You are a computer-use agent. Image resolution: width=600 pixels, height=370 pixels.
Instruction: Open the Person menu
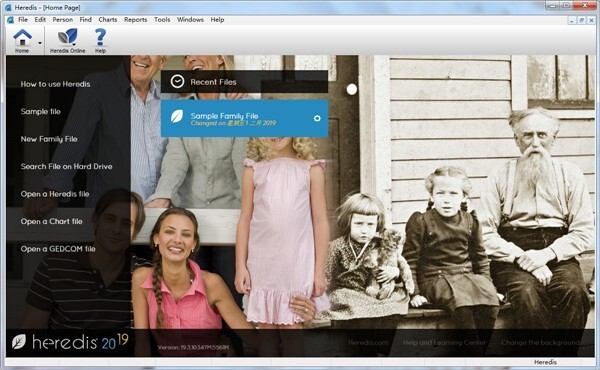[63, 20]
